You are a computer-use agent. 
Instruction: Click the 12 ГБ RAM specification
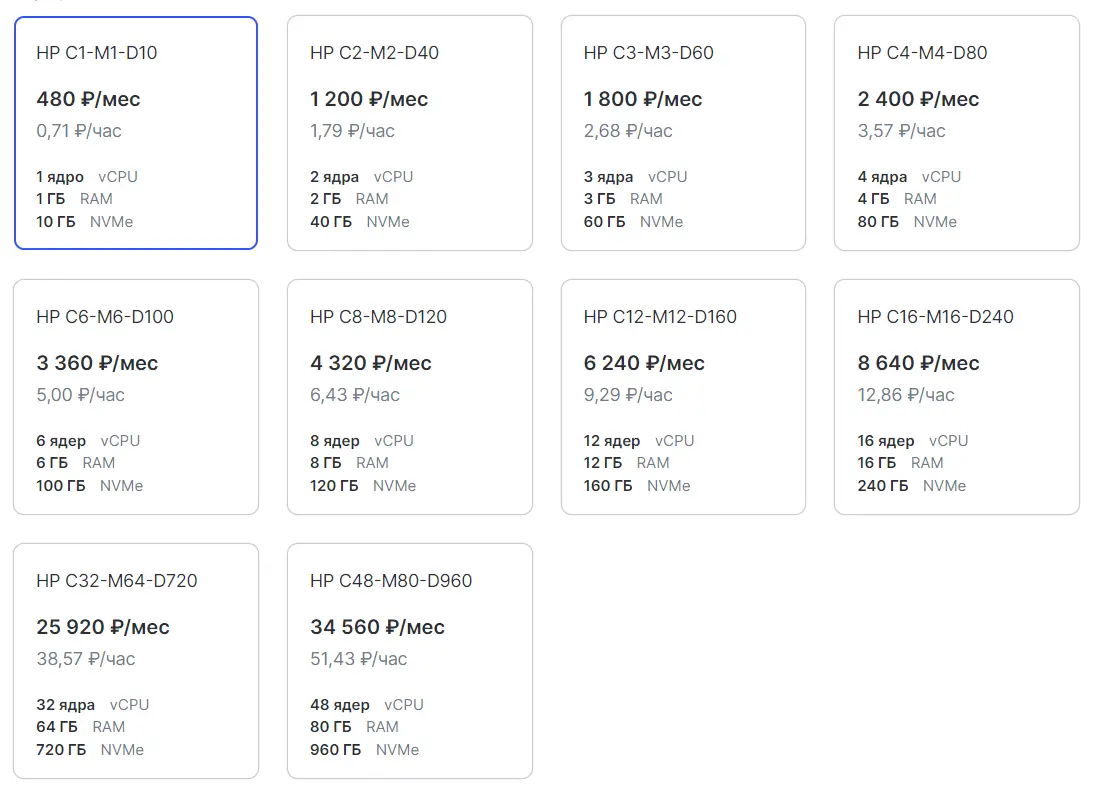pos(626,463)
